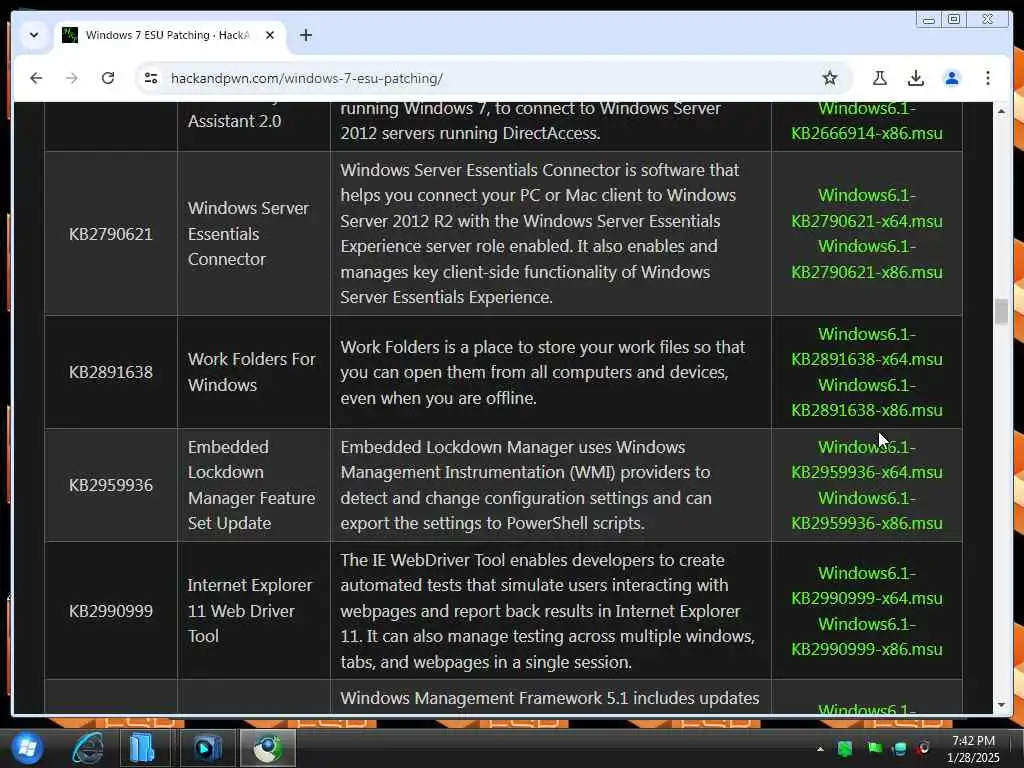Launch Internet Explorer from the taskbar
The image size is (1024, 768).
[x=88, y=748]
